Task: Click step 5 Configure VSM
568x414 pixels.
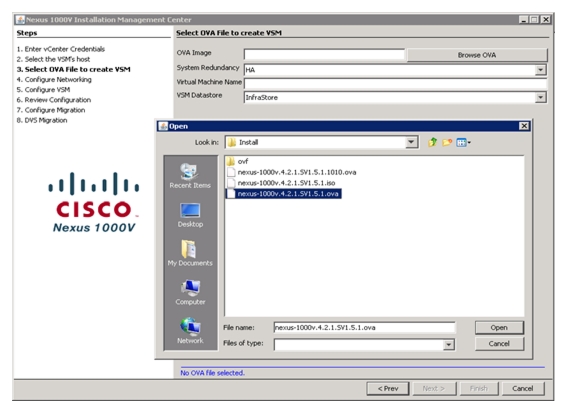Action: coord(43,89)
